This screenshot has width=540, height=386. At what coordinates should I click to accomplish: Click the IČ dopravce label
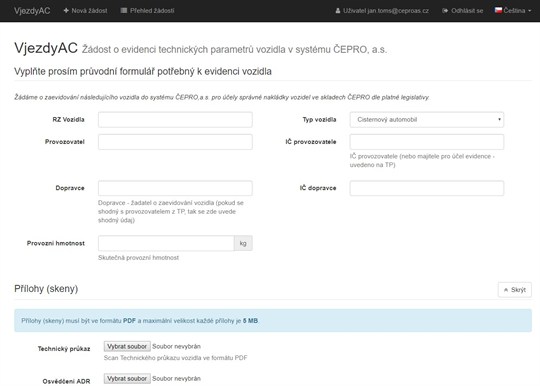(318, 188)
